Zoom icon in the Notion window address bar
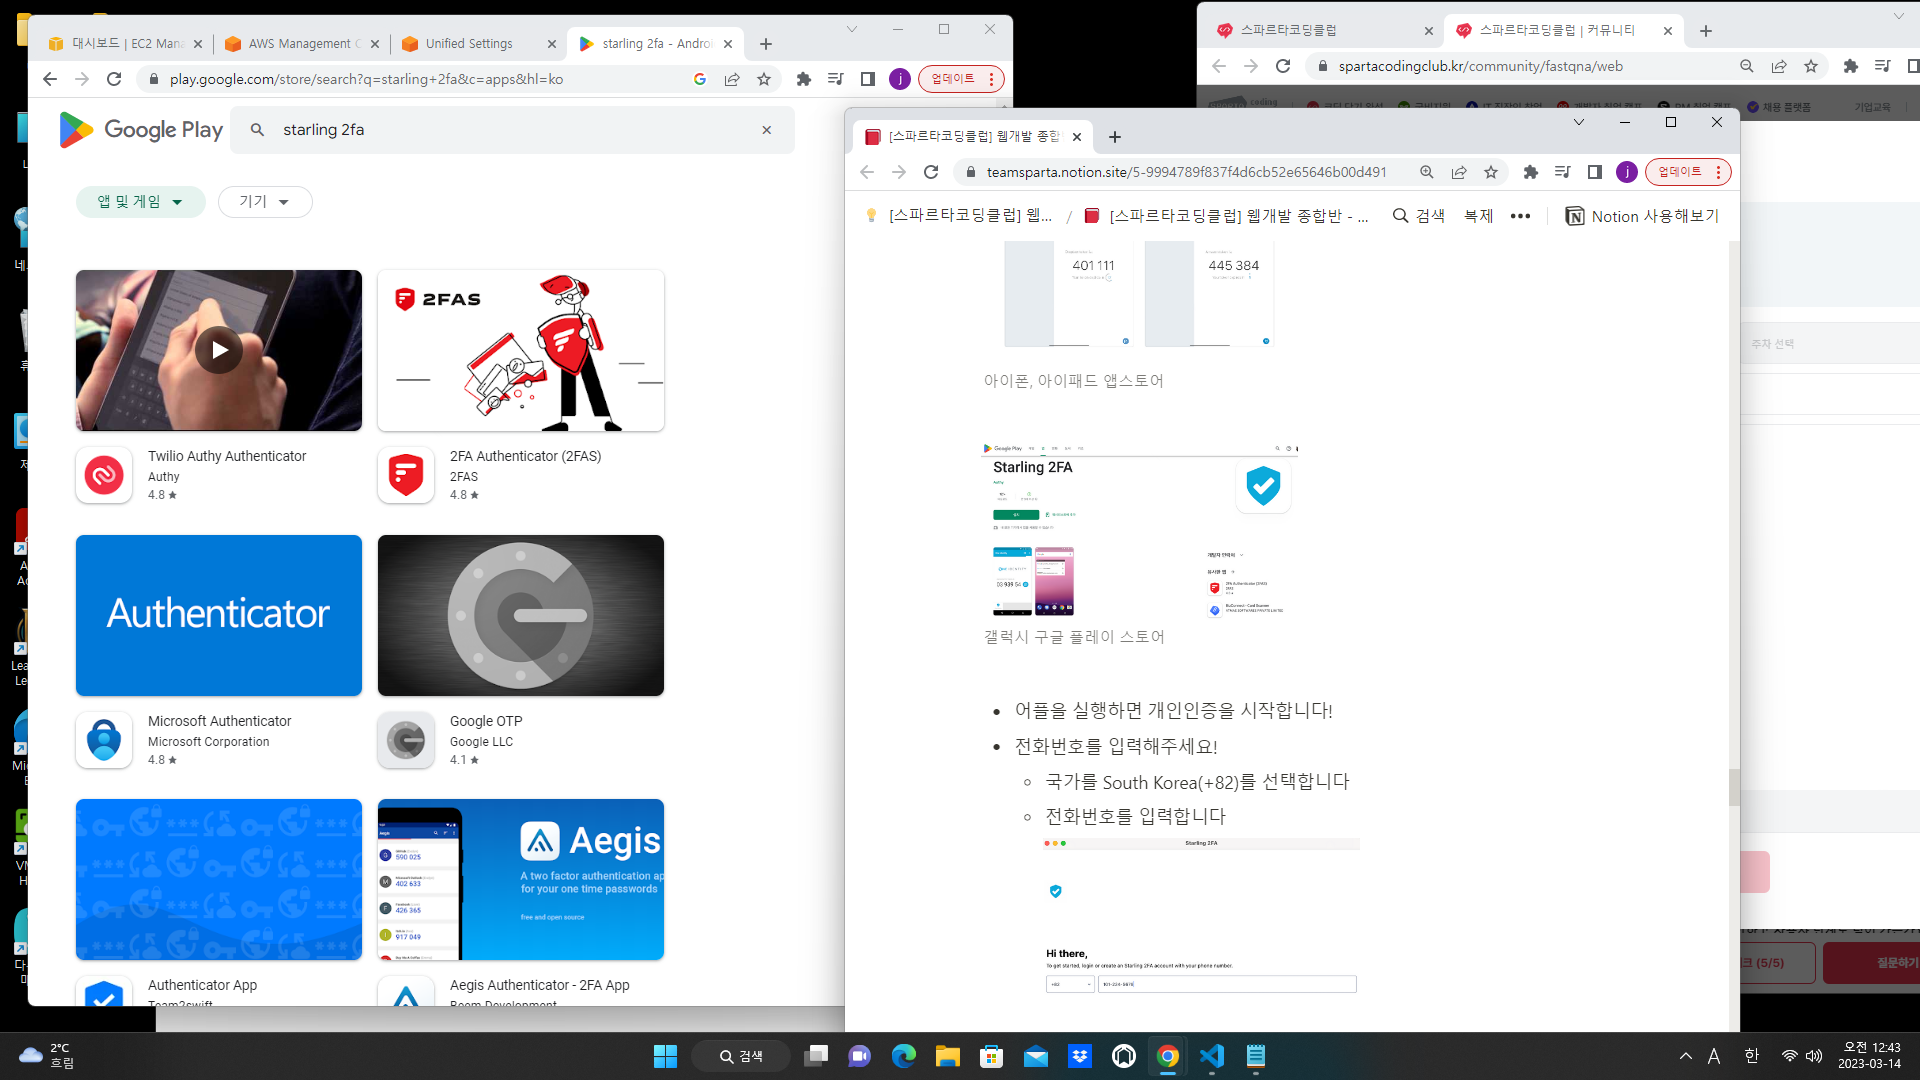1920x1080 pixels. point(1427,172)
